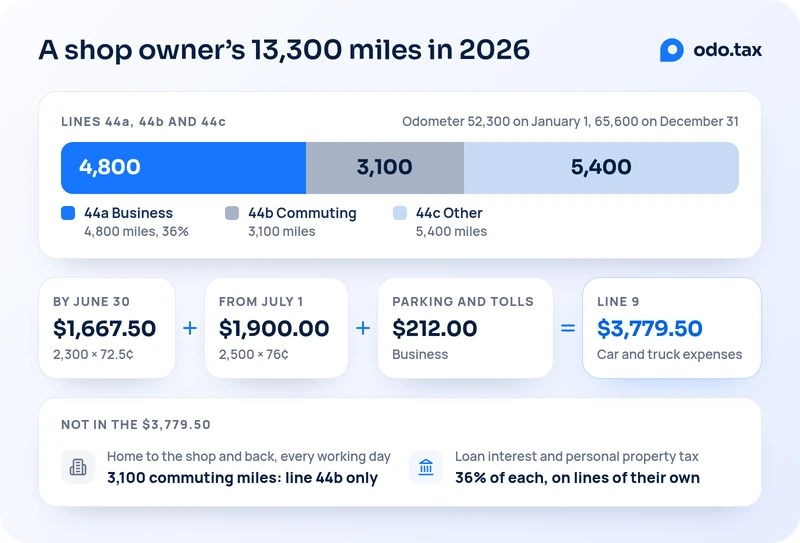Image resolution: width=800 pixels, height=543 pixels.
Task: Select the 44b Commuting legend swatch
Action: tap(232, 213)
